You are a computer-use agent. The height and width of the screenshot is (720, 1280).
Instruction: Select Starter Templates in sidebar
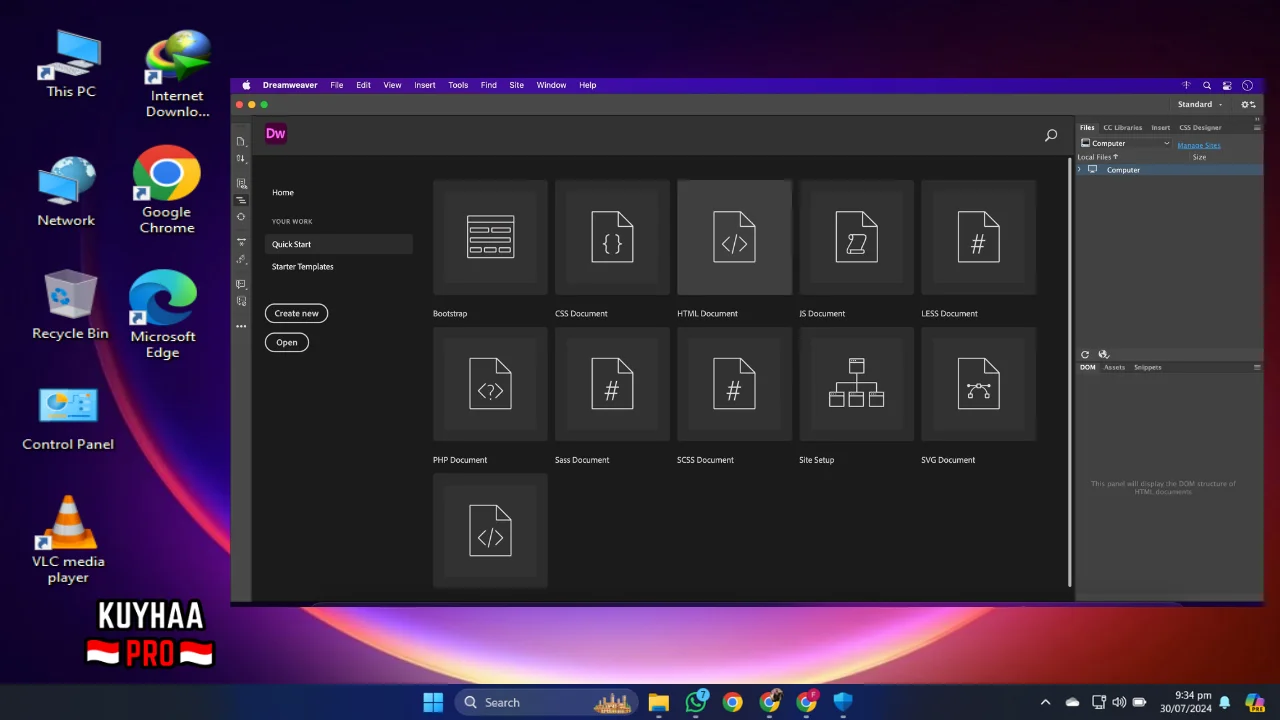pyautogui.click(x=303, y=266)
